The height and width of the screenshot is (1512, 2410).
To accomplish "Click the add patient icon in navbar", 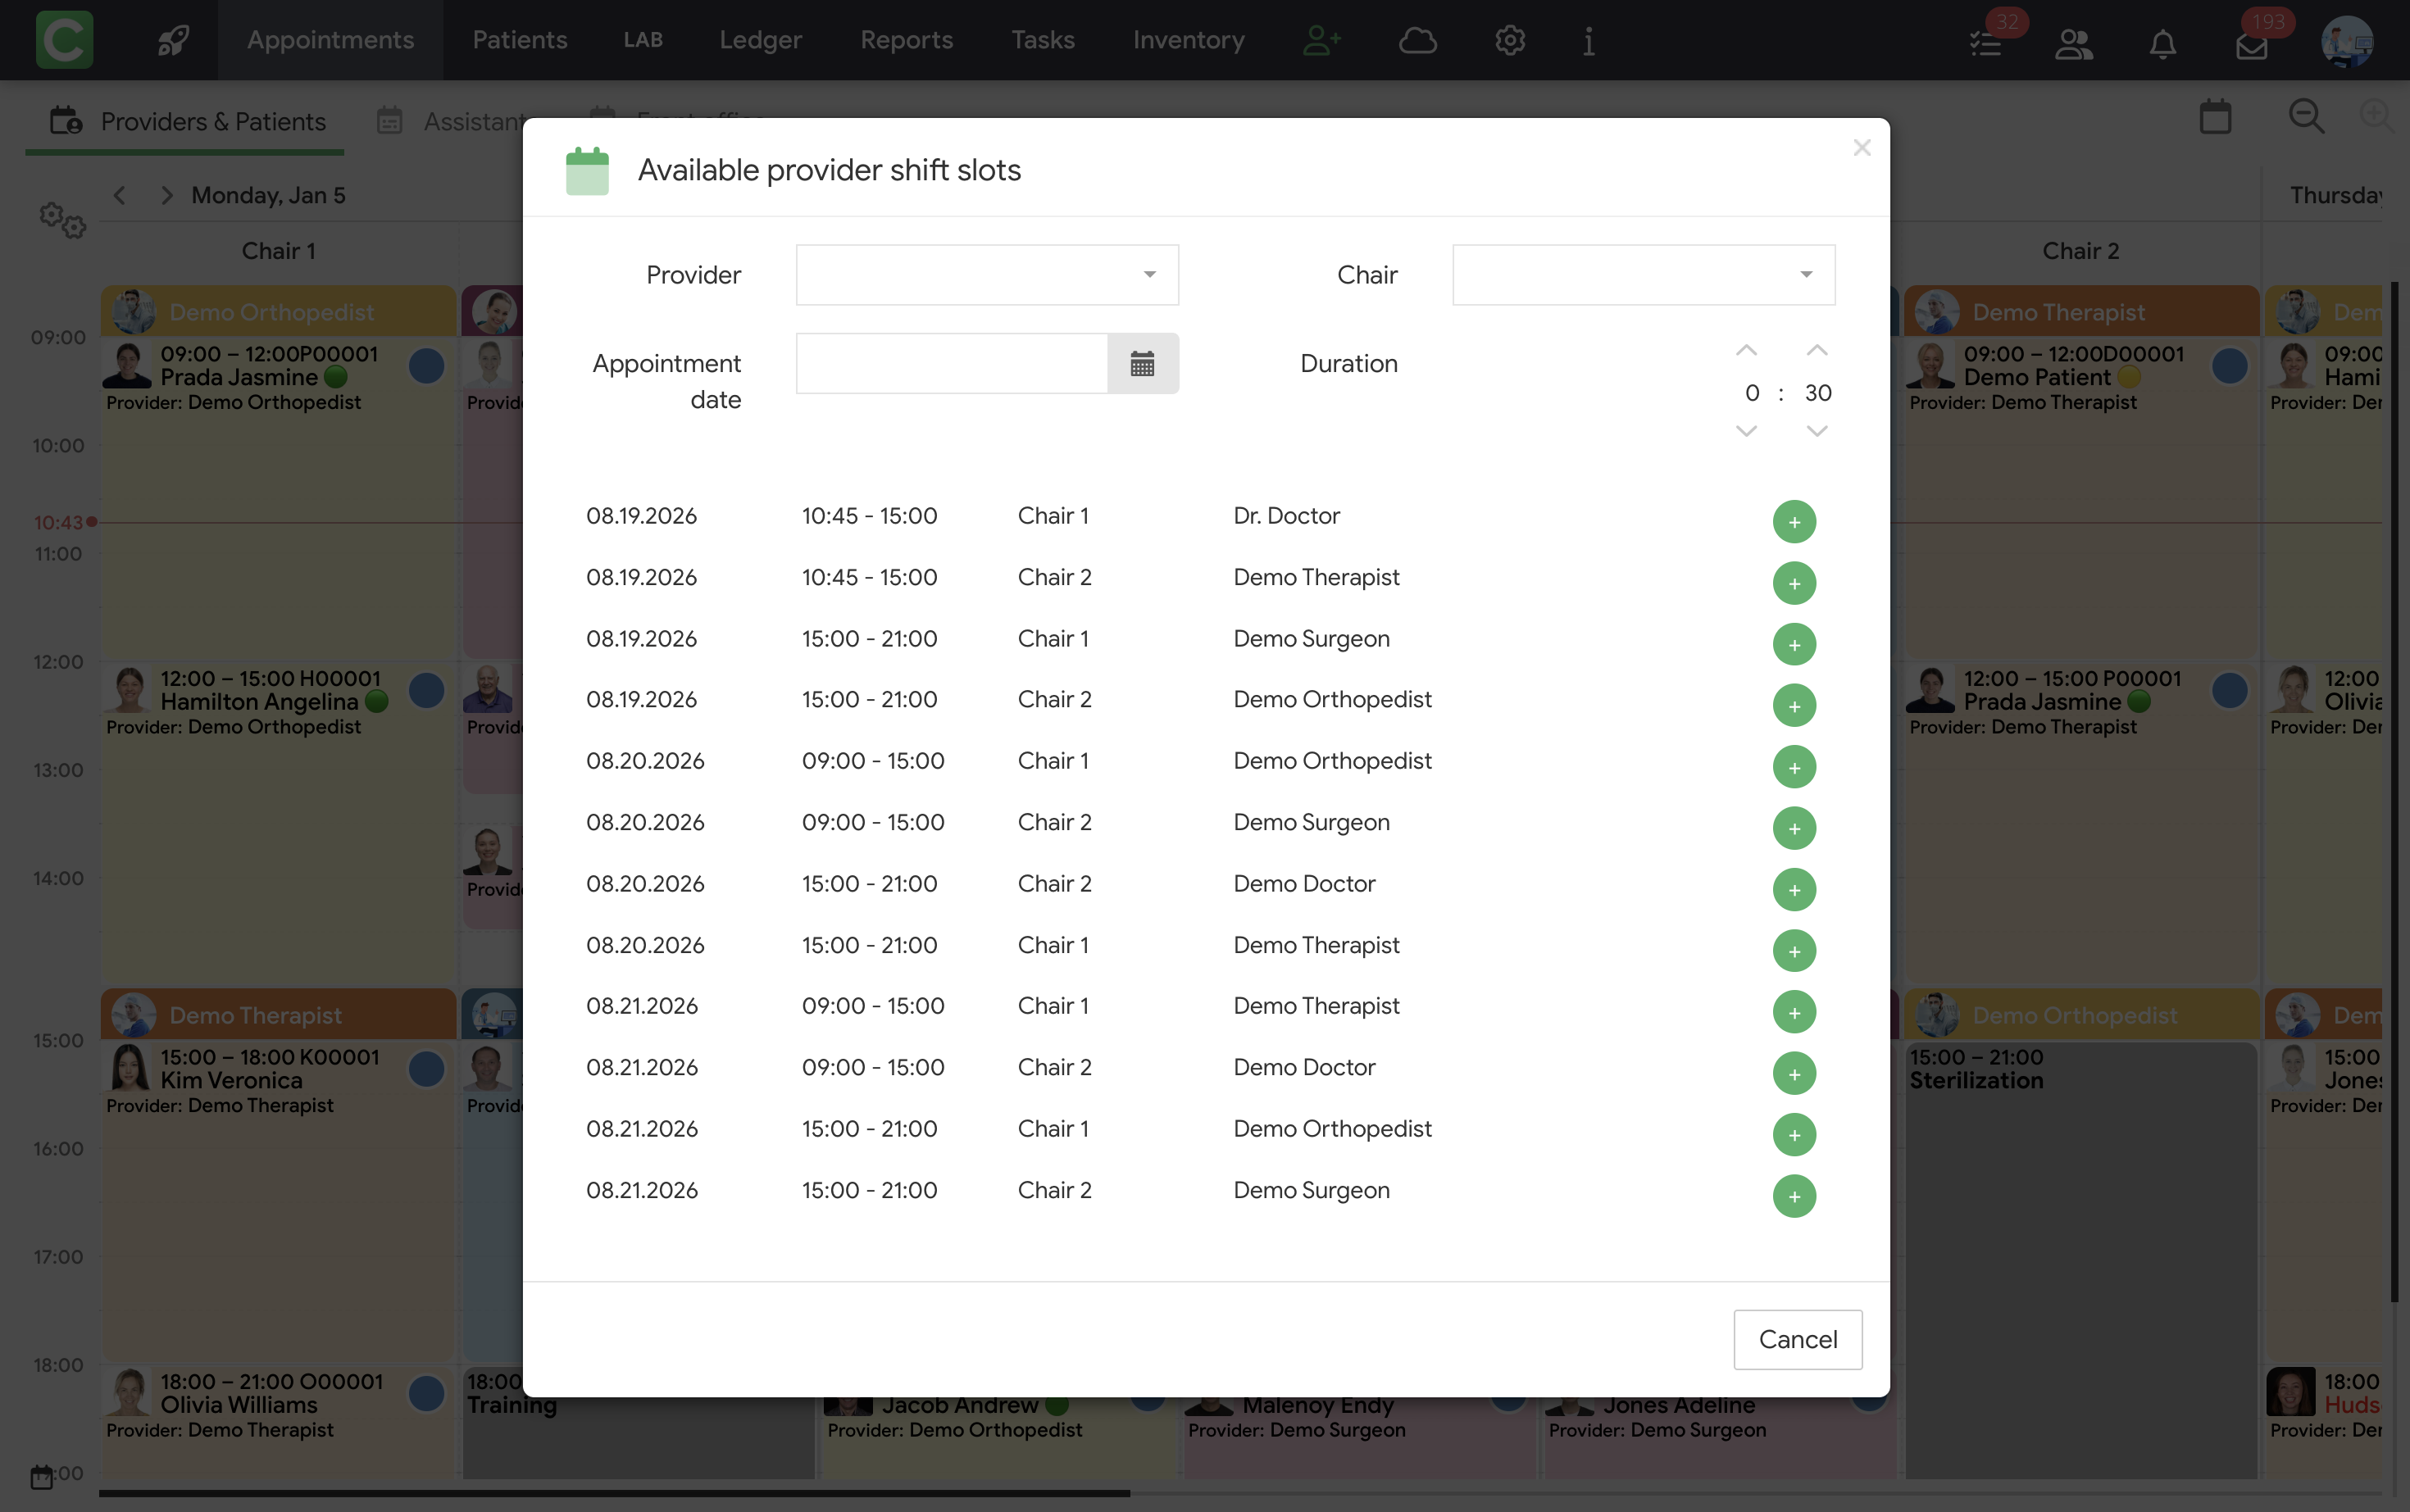I will (x=1322, y=40).
